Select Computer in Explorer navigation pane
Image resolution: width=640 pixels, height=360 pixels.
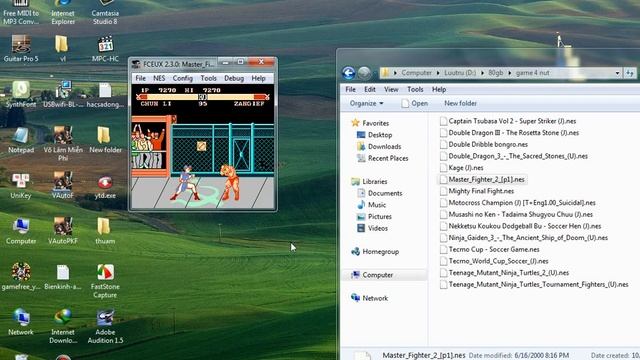(372, 275)
